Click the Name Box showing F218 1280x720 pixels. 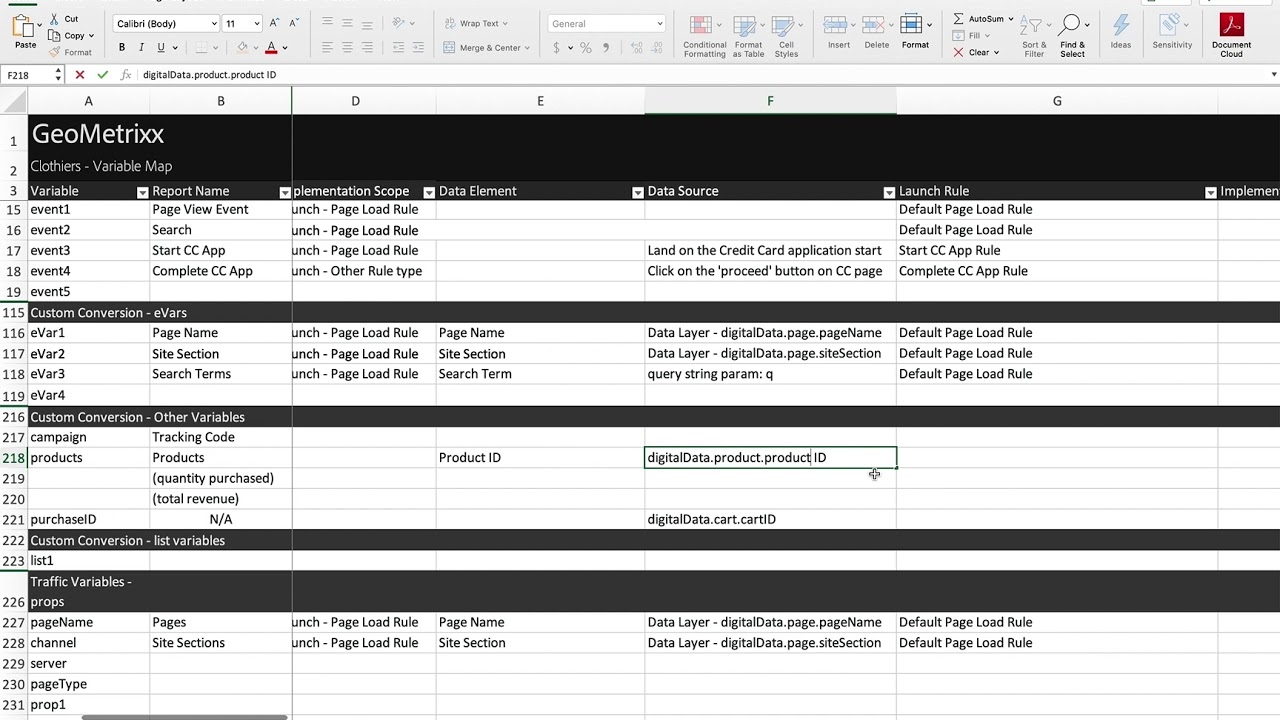pos(30,75)
